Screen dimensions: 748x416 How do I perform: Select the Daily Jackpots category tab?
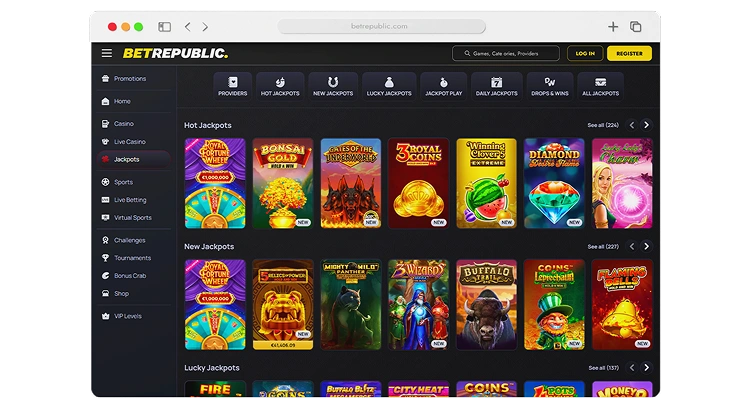click(x=497, y=86)
